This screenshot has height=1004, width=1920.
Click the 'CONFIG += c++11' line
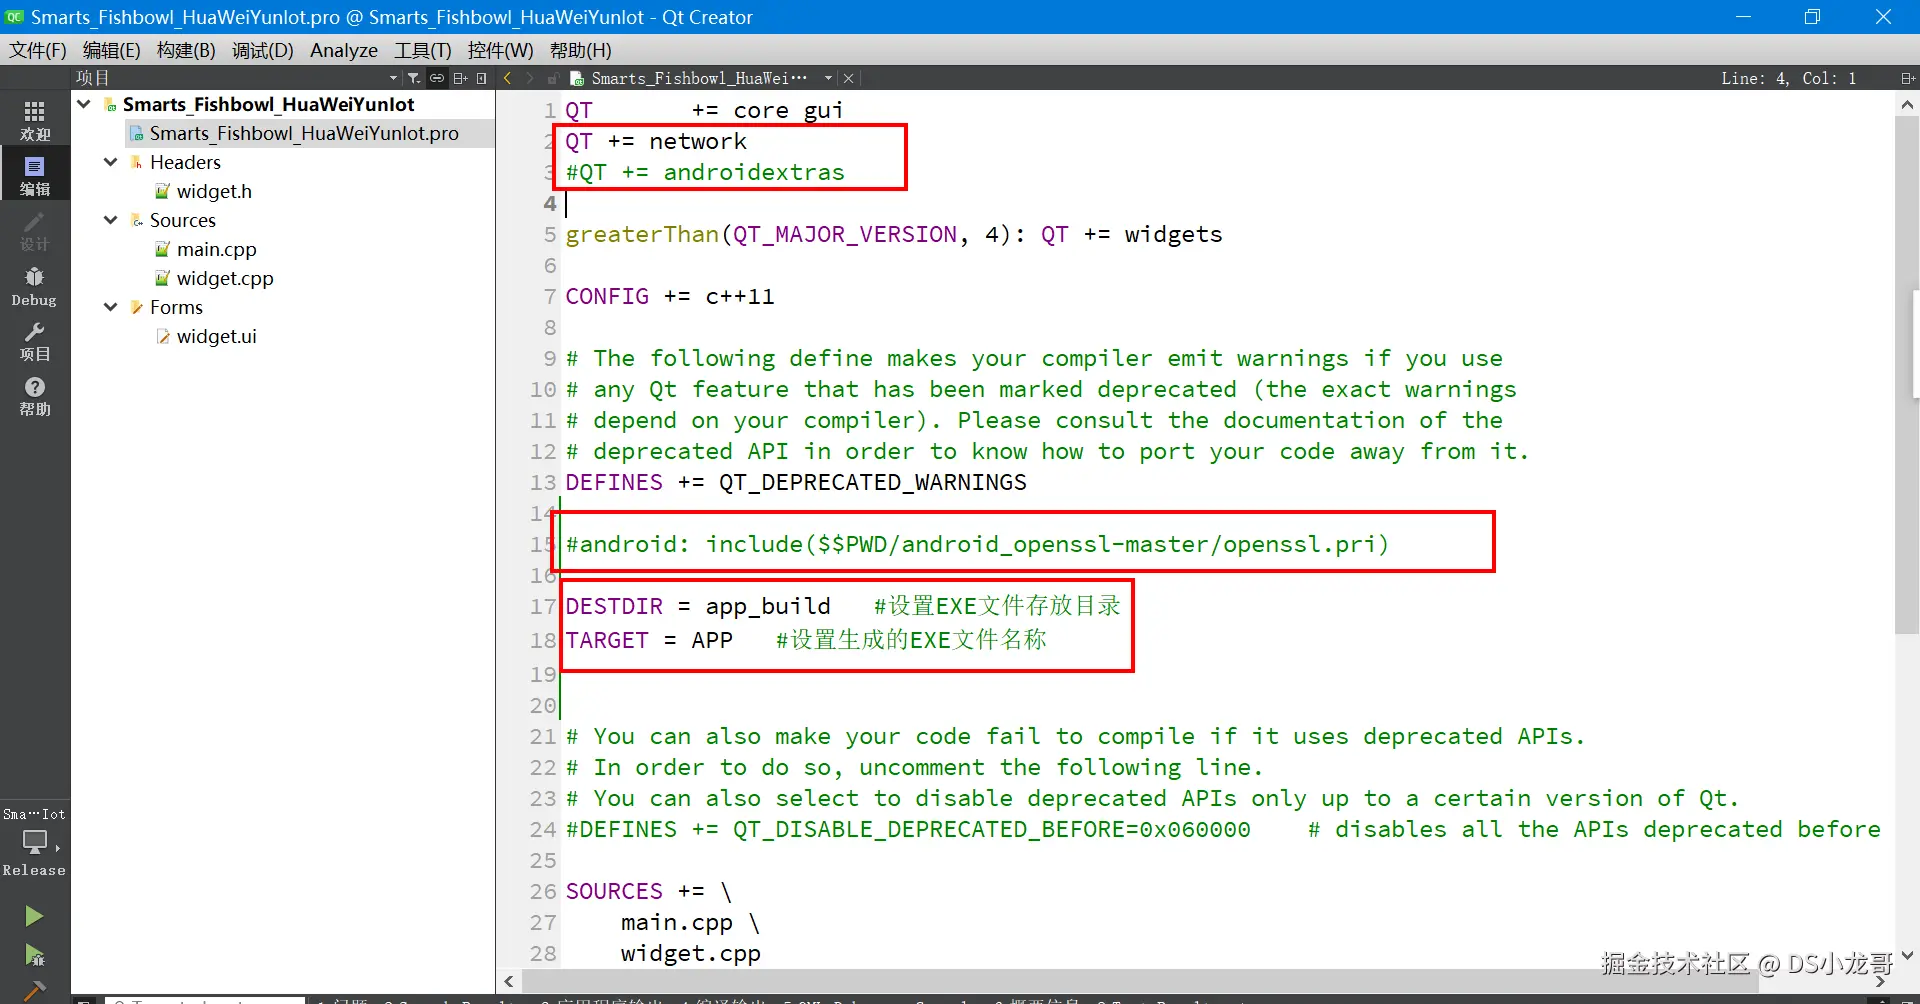(670, 296)
